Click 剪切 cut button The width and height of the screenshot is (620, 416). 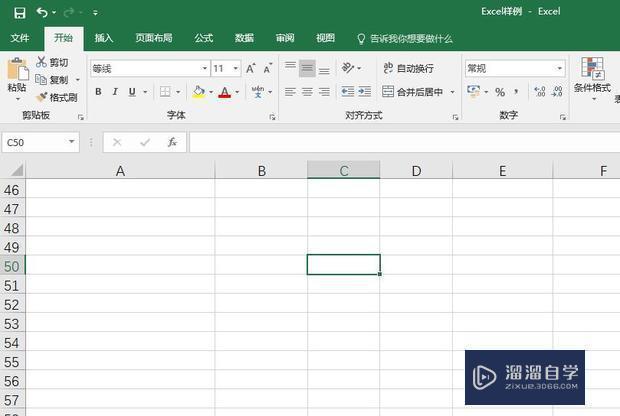pyautogui.click(x=52, y=62)
